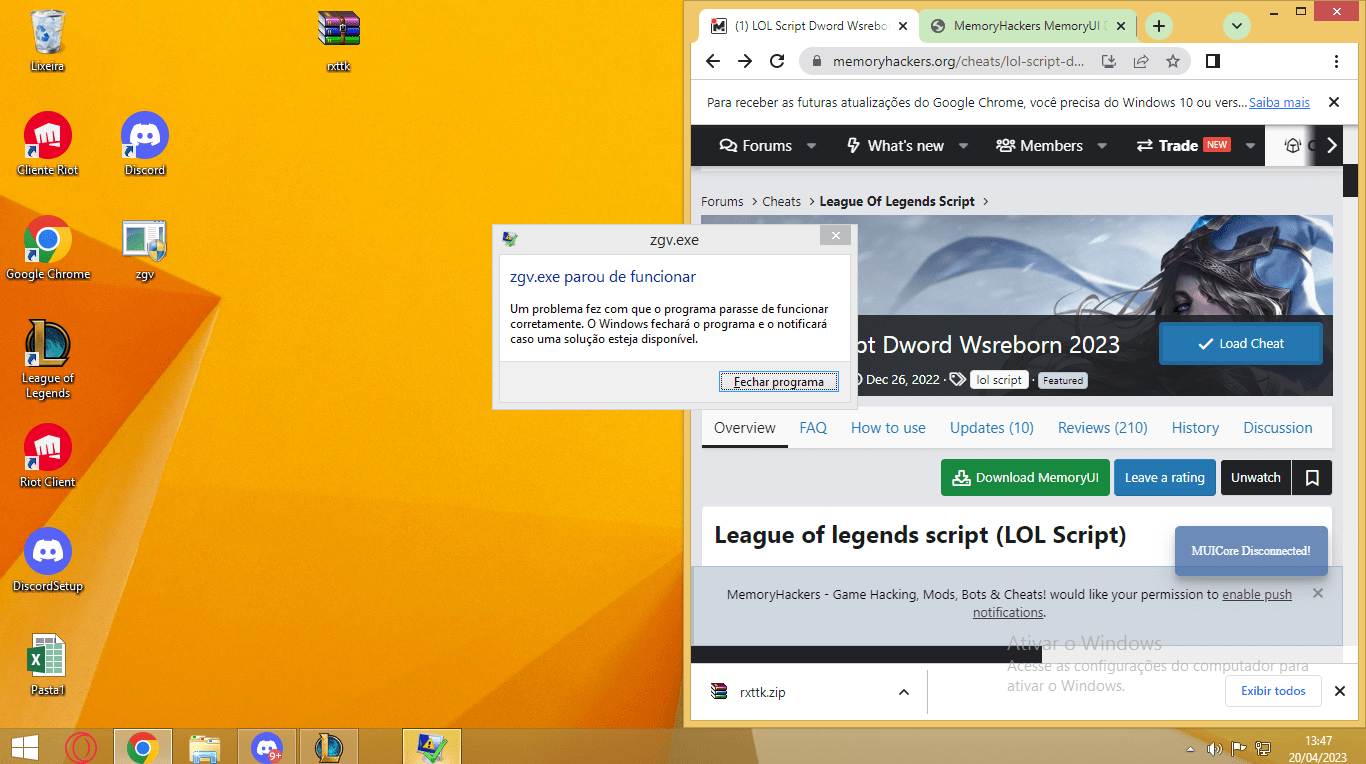Select the Pasta1 Excel file on the desktop
Screen dimensions: 1366x764
(x=48, y=664)
